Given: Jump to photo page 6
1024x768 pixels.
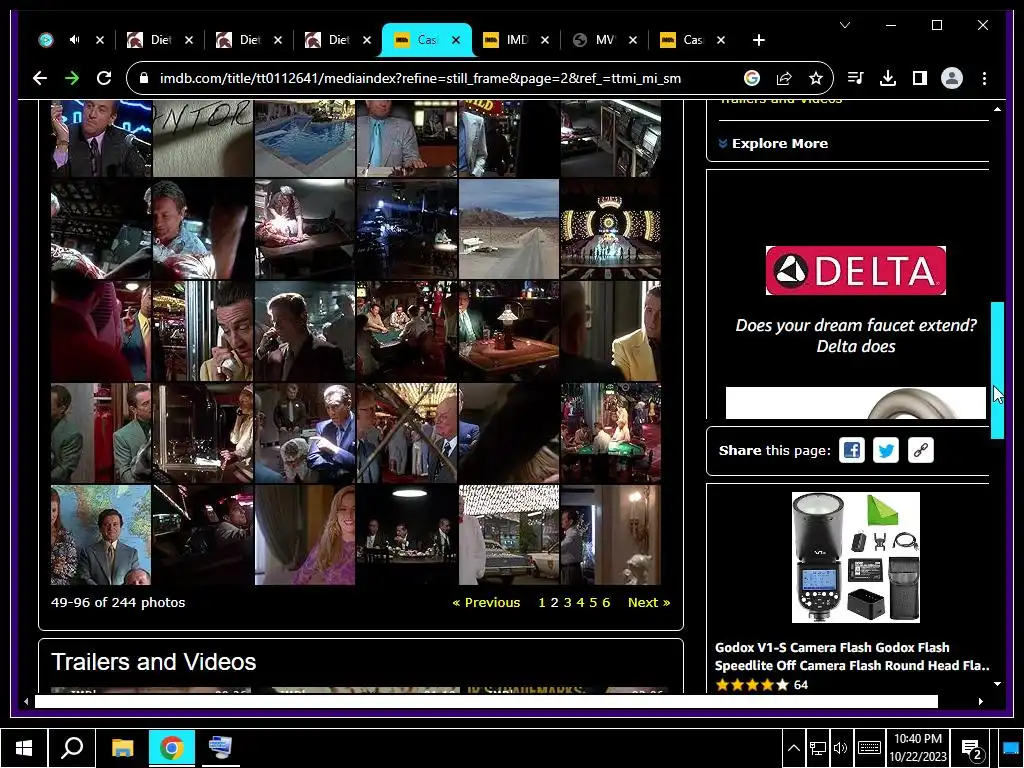Looking at the screenshot, I should coord(606,603).
